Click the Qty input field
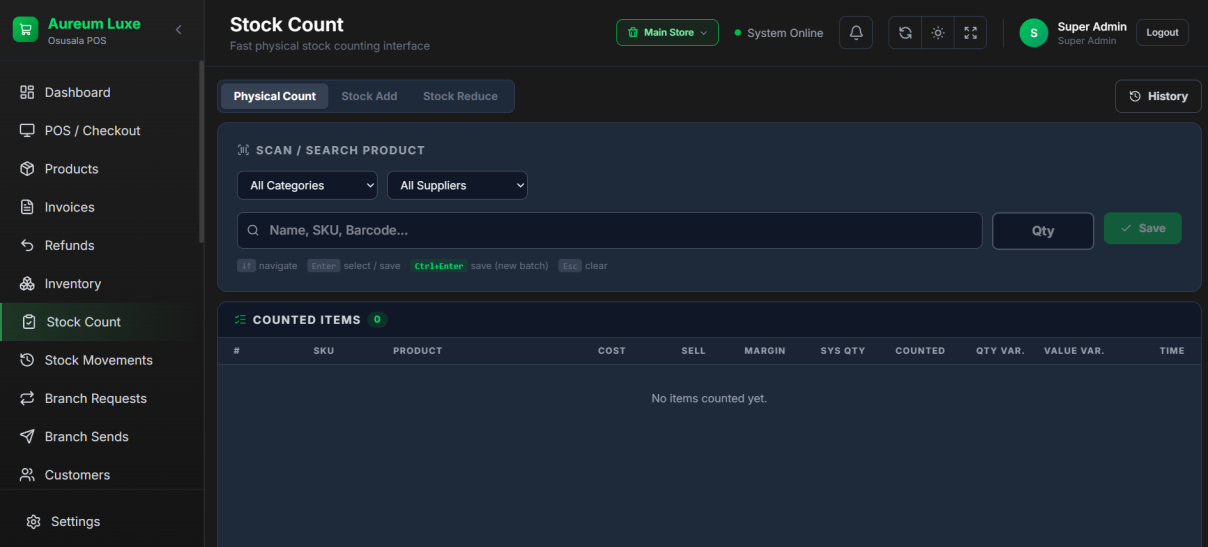Viewport: 1208px width, 547px height. (x=1043, y=231)
